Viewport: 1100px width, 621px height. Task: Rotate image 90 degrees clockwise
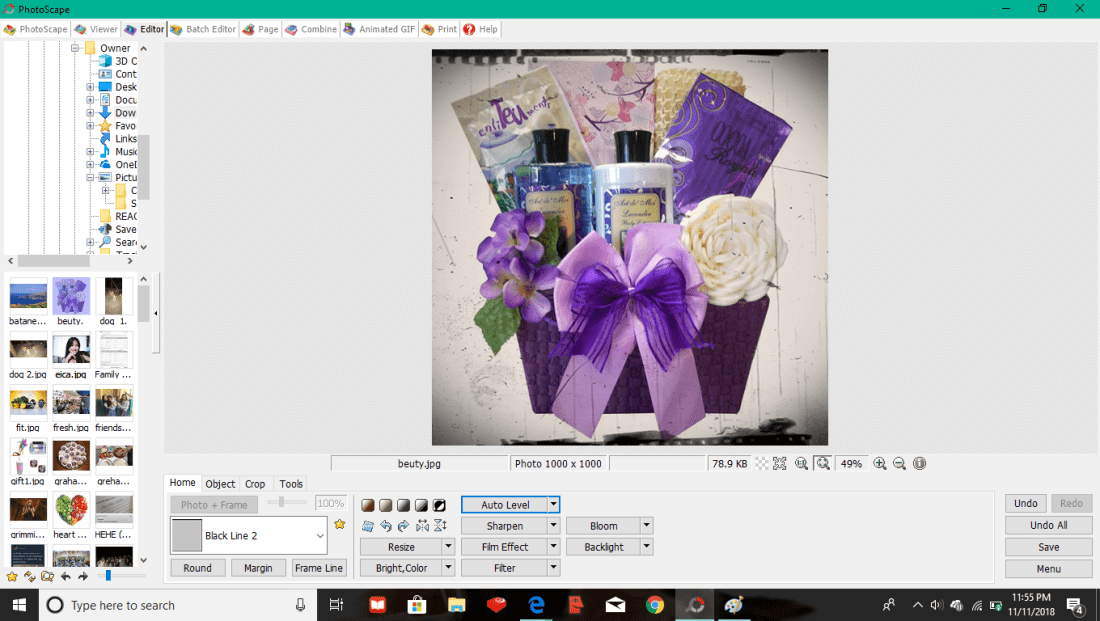403,526
